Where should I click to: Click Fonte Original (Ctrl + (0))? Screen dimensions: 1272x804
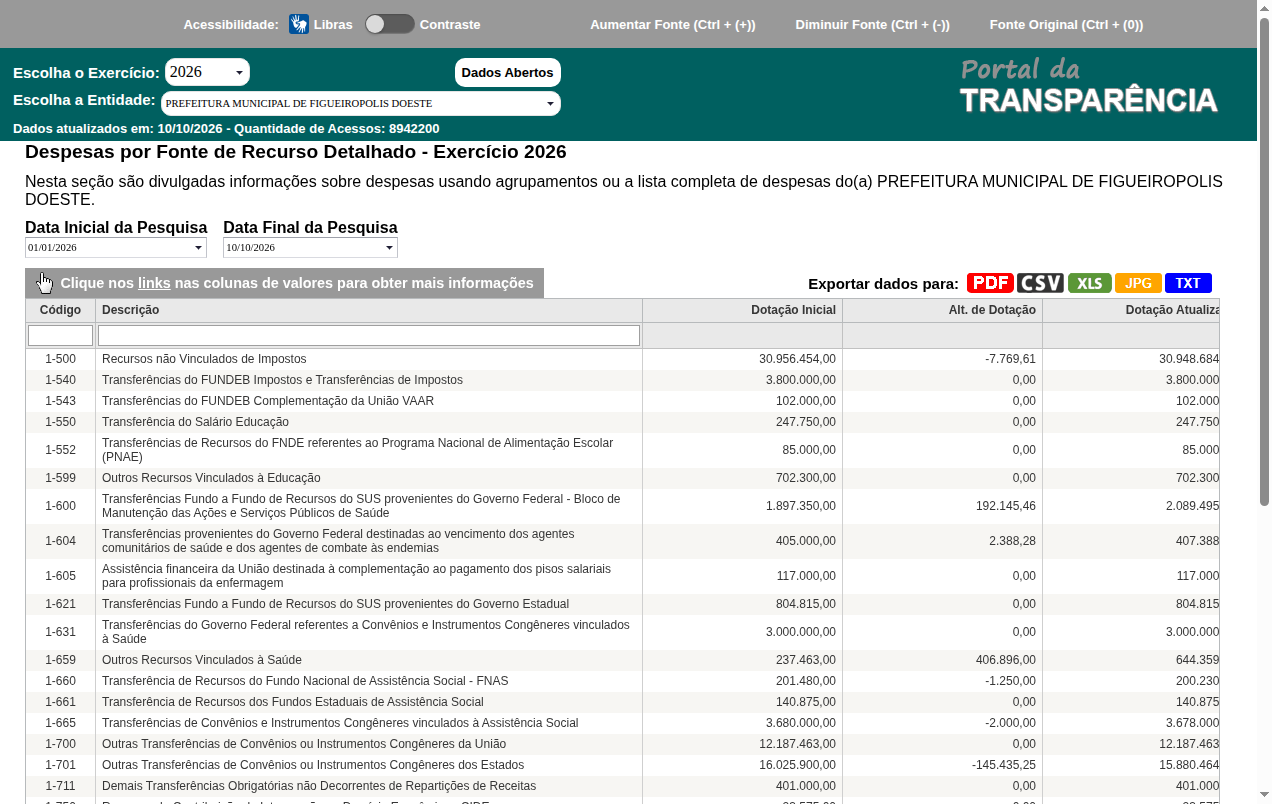pyautogui.click(x=1066, y=24)
